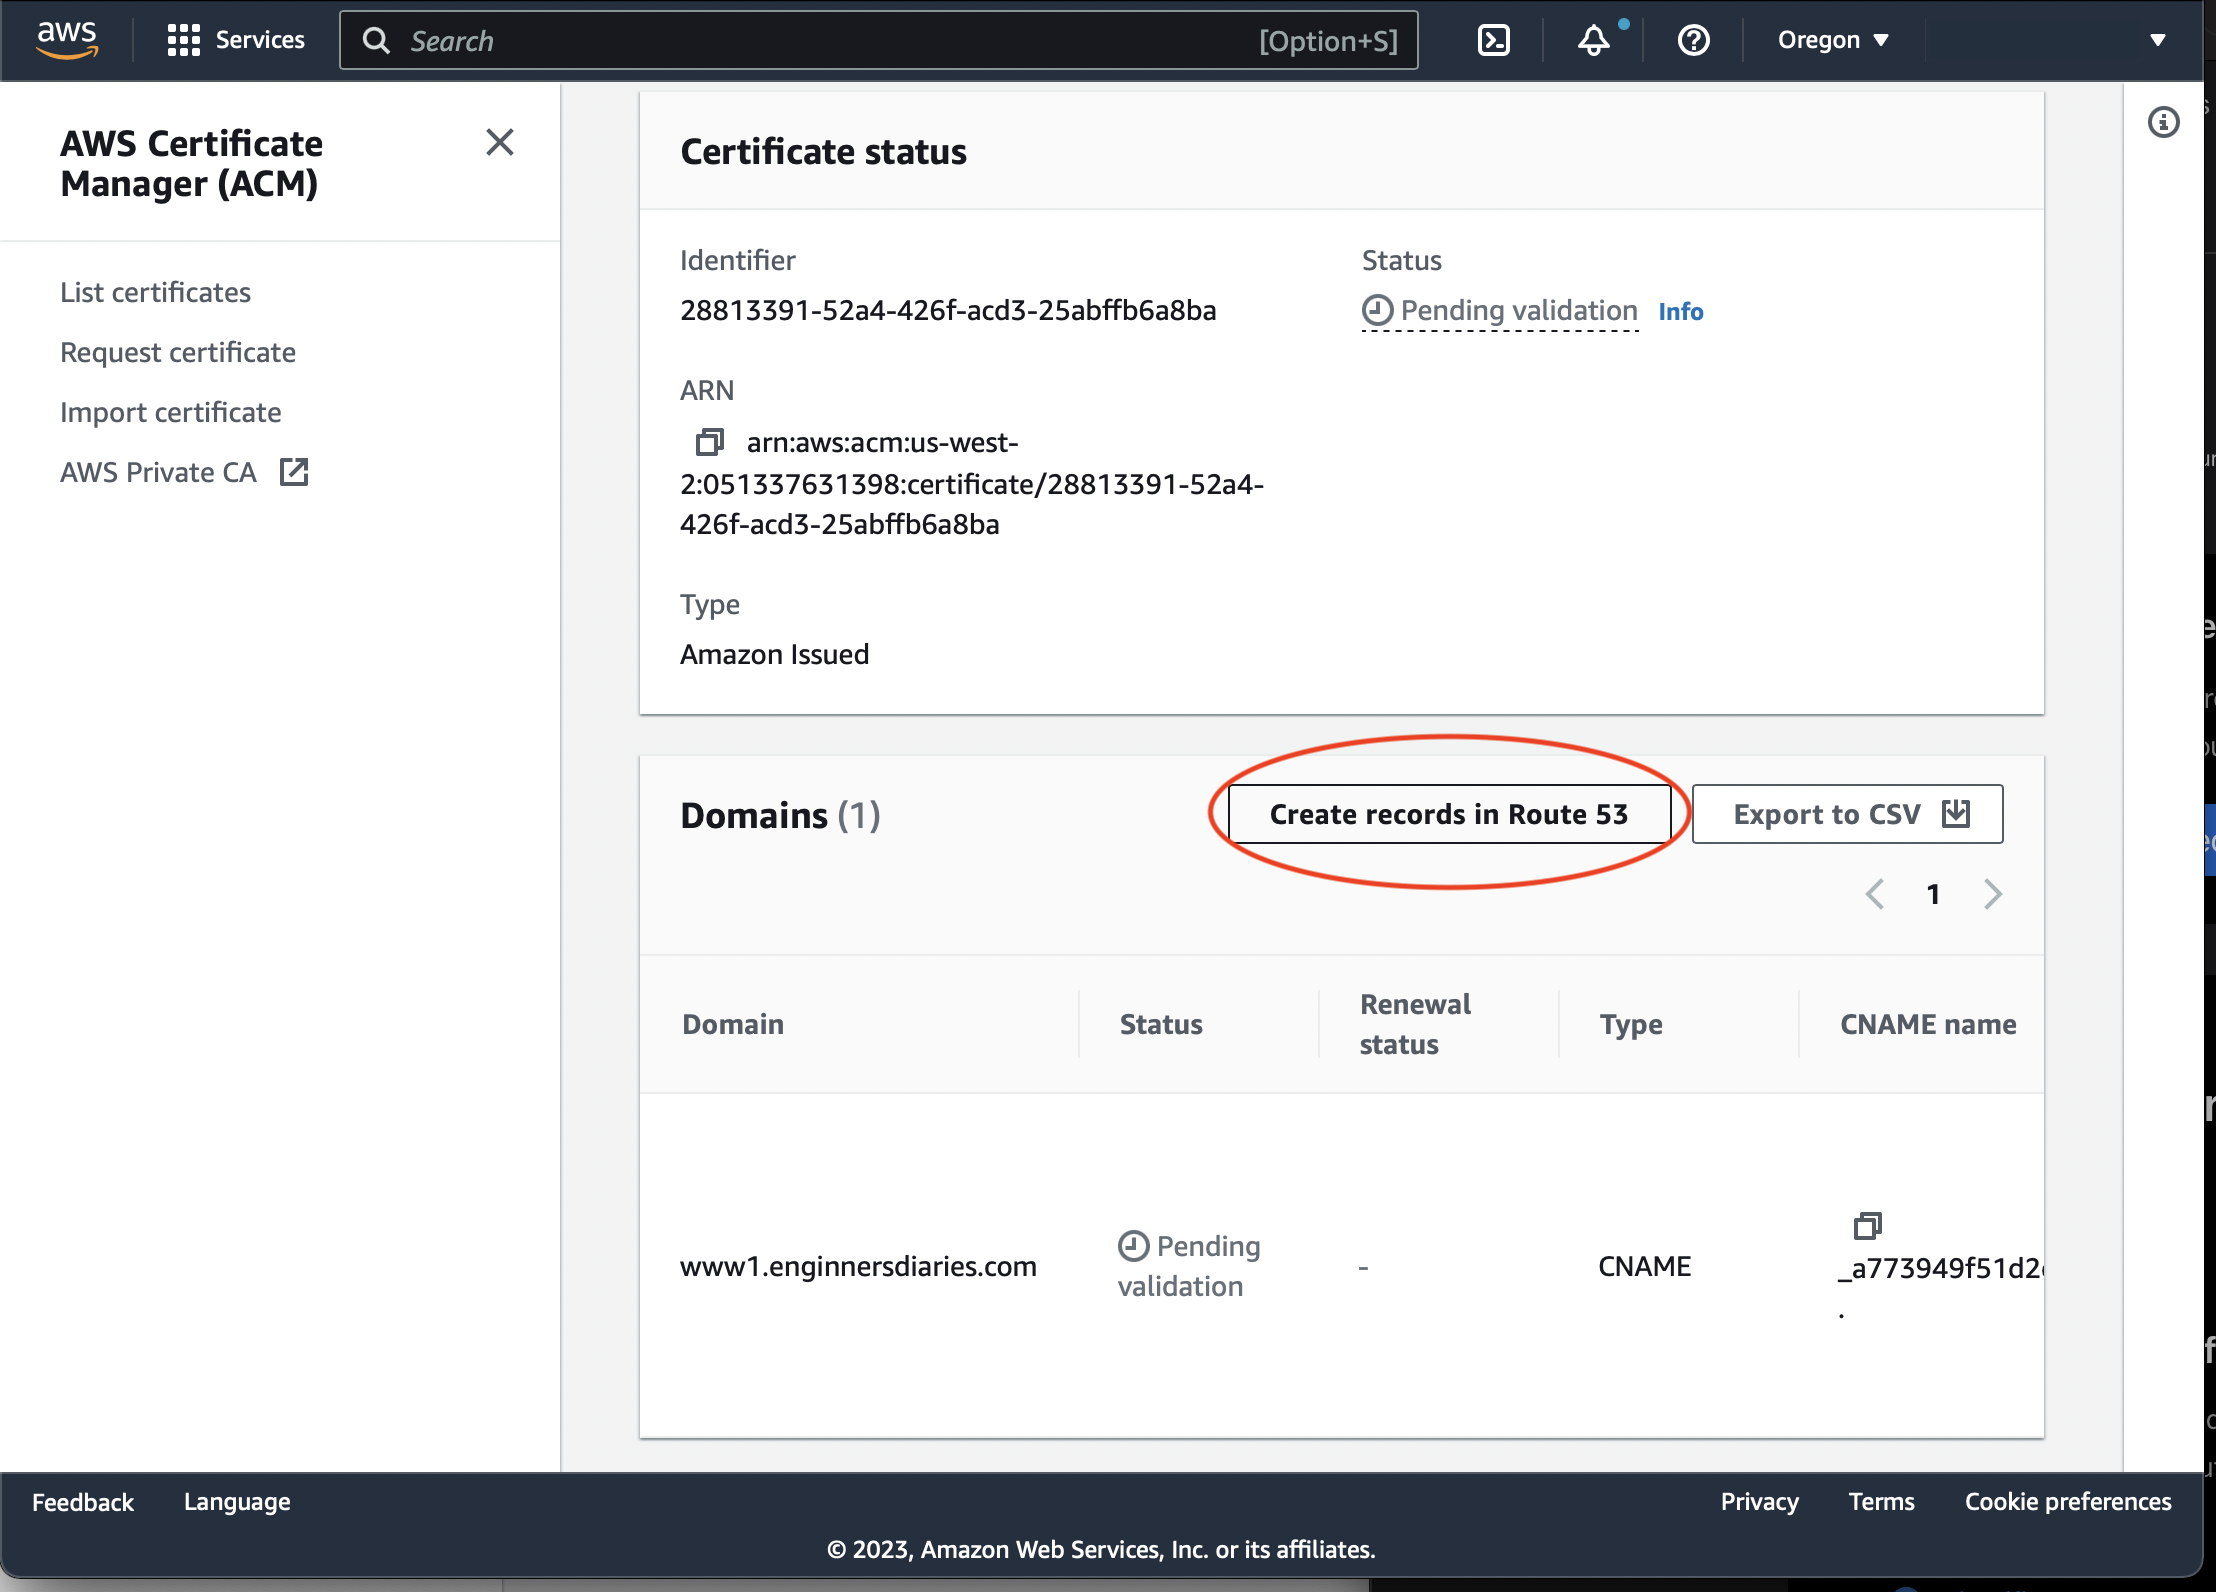Go to next domains page
The height and width of the screenshot is (1592, 2216).
pos(1993,894)
